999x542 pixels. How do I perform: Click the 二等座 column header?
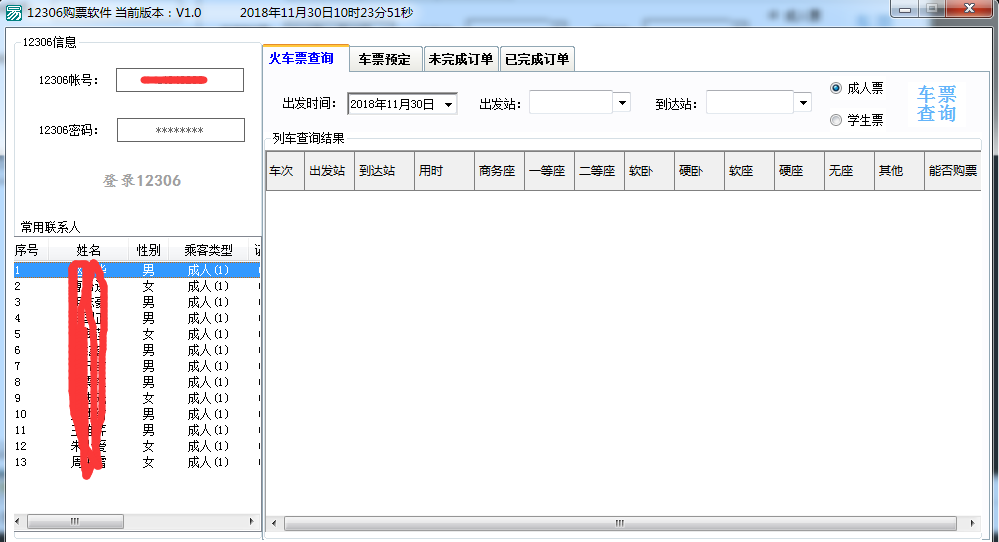(x=598, y=171)
